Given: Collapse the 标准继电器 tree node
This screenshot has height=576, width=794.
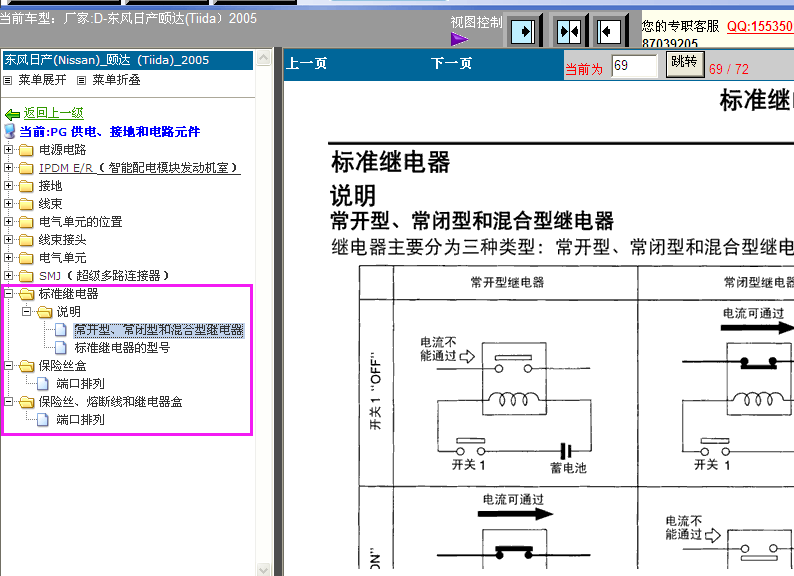Looking at the screenshot, I should click(x=8, y=293).
